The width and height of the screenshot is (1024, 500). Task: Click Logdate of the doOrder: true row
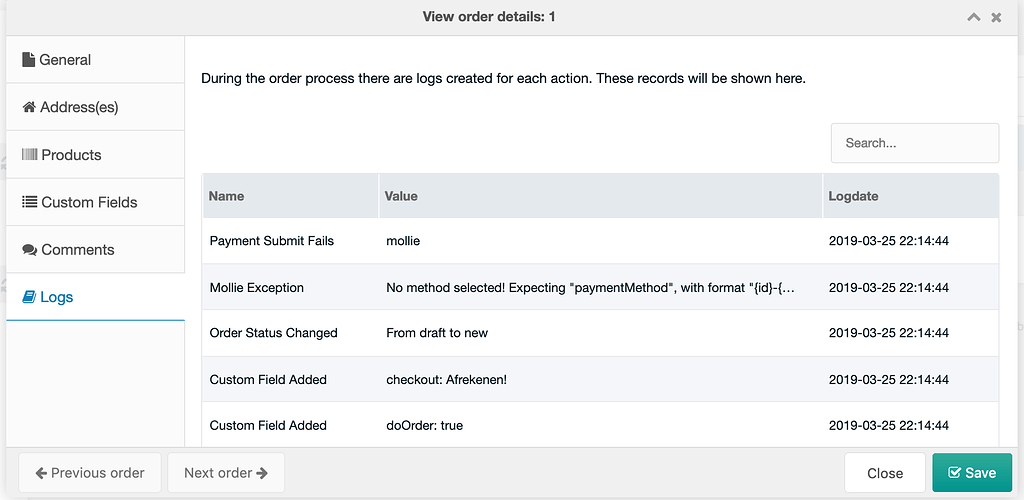[x=889, y=426]
